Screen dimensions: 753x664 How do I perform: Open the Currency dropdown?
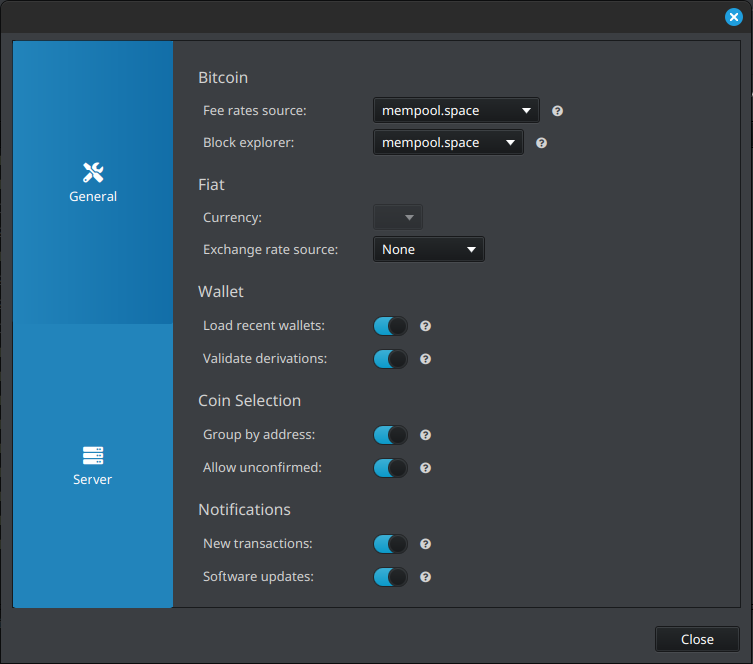(398, 217)
